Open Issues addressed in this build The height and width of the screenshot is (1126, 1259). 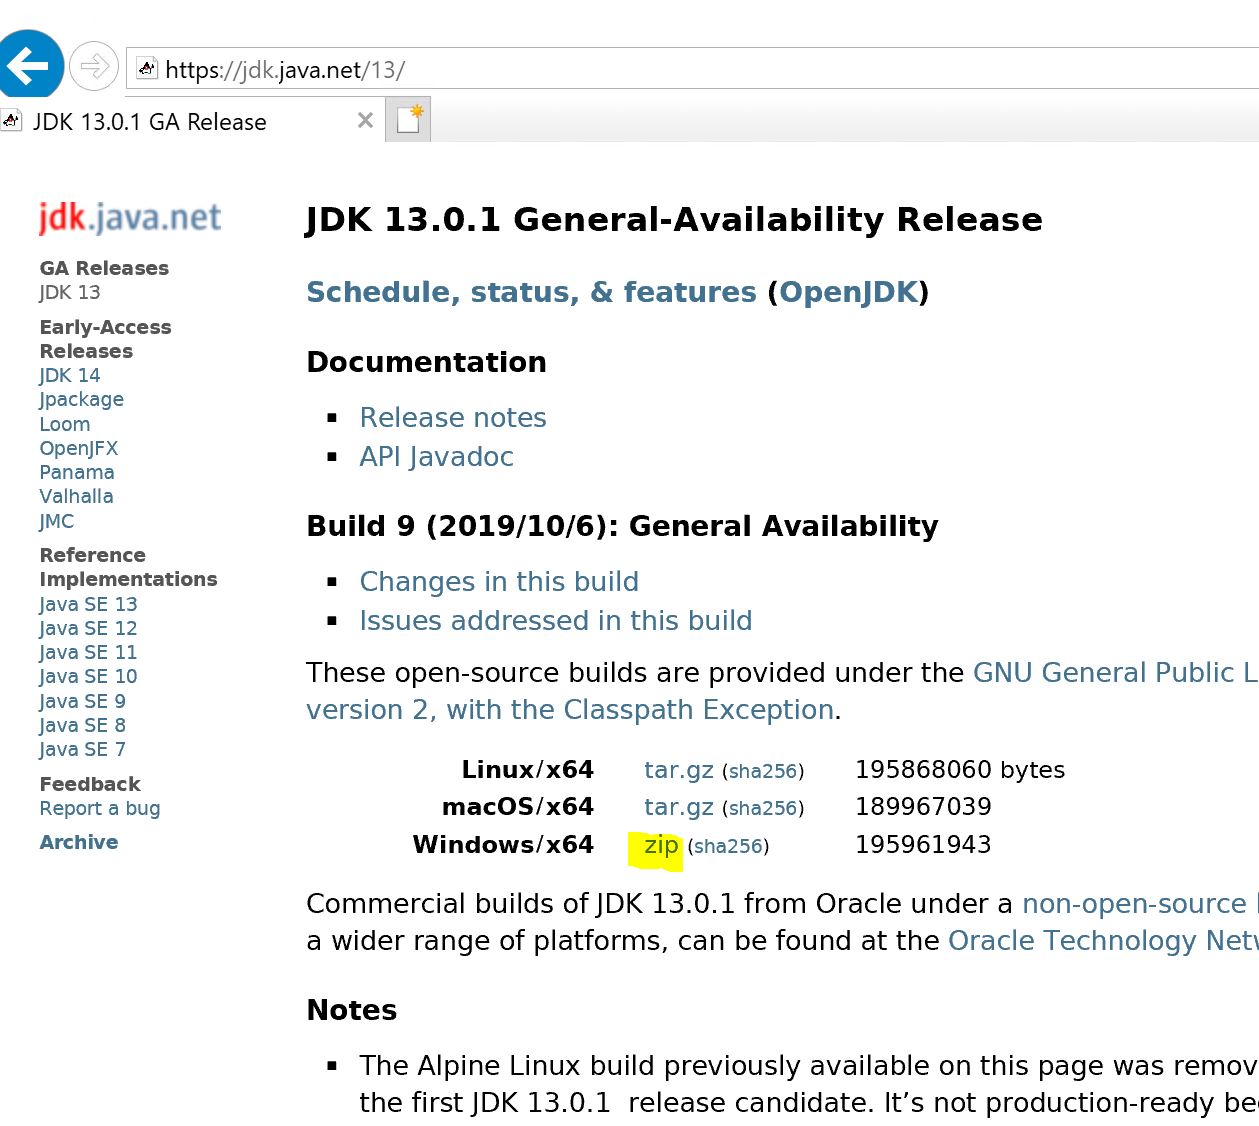pos(556,620)
